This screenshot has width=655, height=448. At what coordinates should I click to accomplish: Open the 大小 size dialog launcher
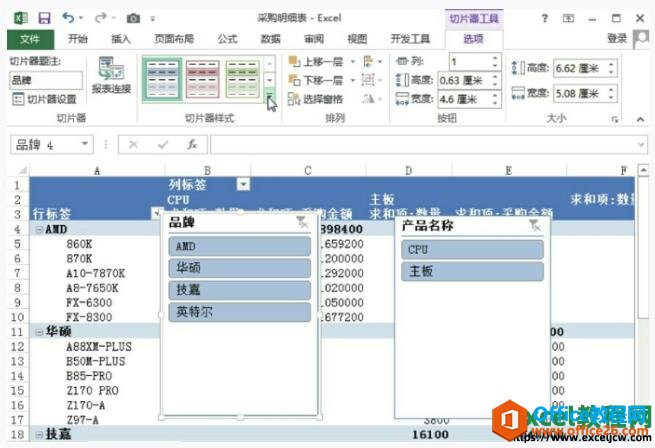point(614,120)
